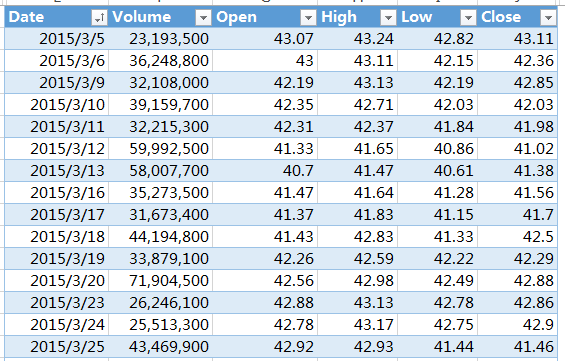Click volume cell 32,215,300

pos(160,126)
